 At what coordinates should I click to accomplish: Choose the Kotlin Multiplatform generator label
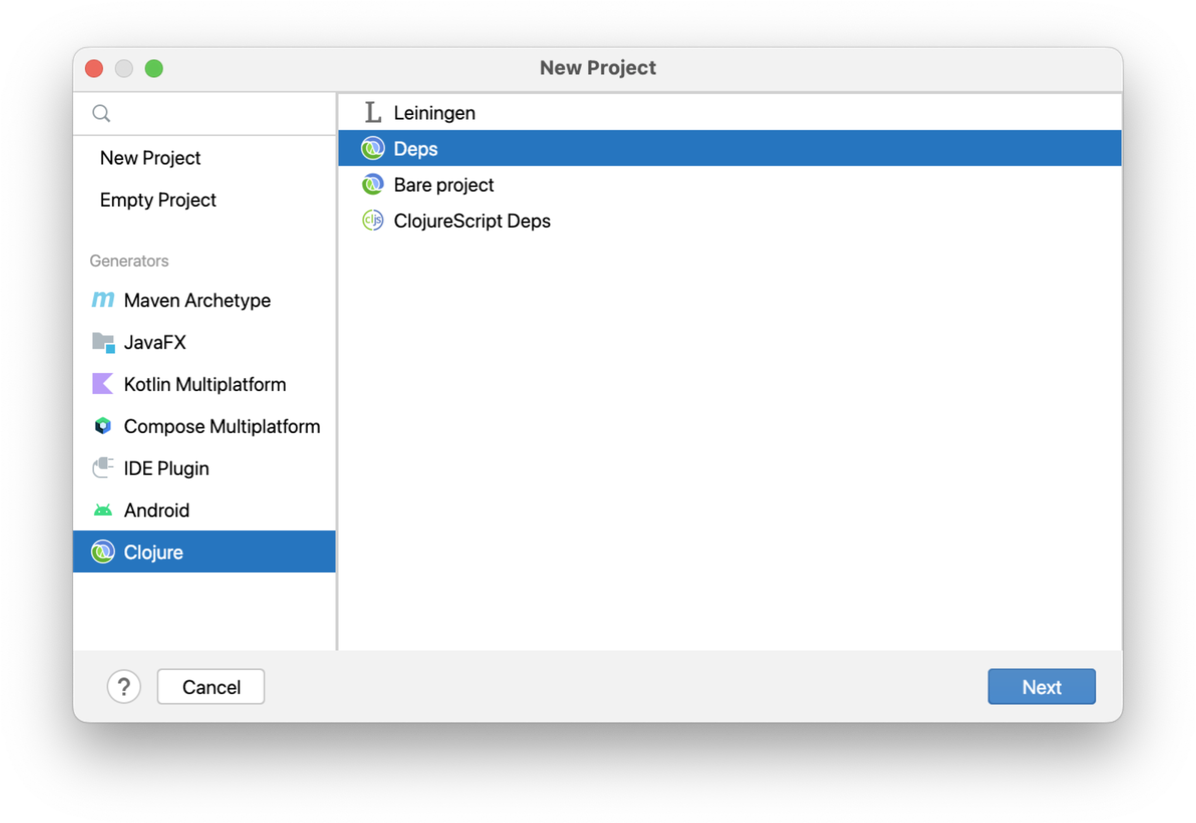[204, 384]
